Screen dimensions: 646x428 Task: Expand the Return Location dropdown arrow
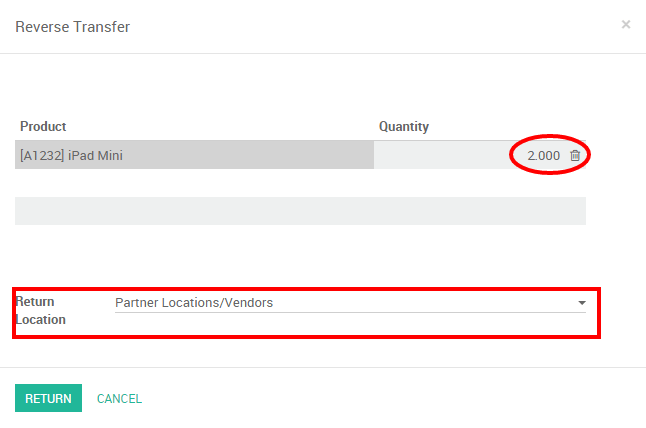[x=581, y=303]
